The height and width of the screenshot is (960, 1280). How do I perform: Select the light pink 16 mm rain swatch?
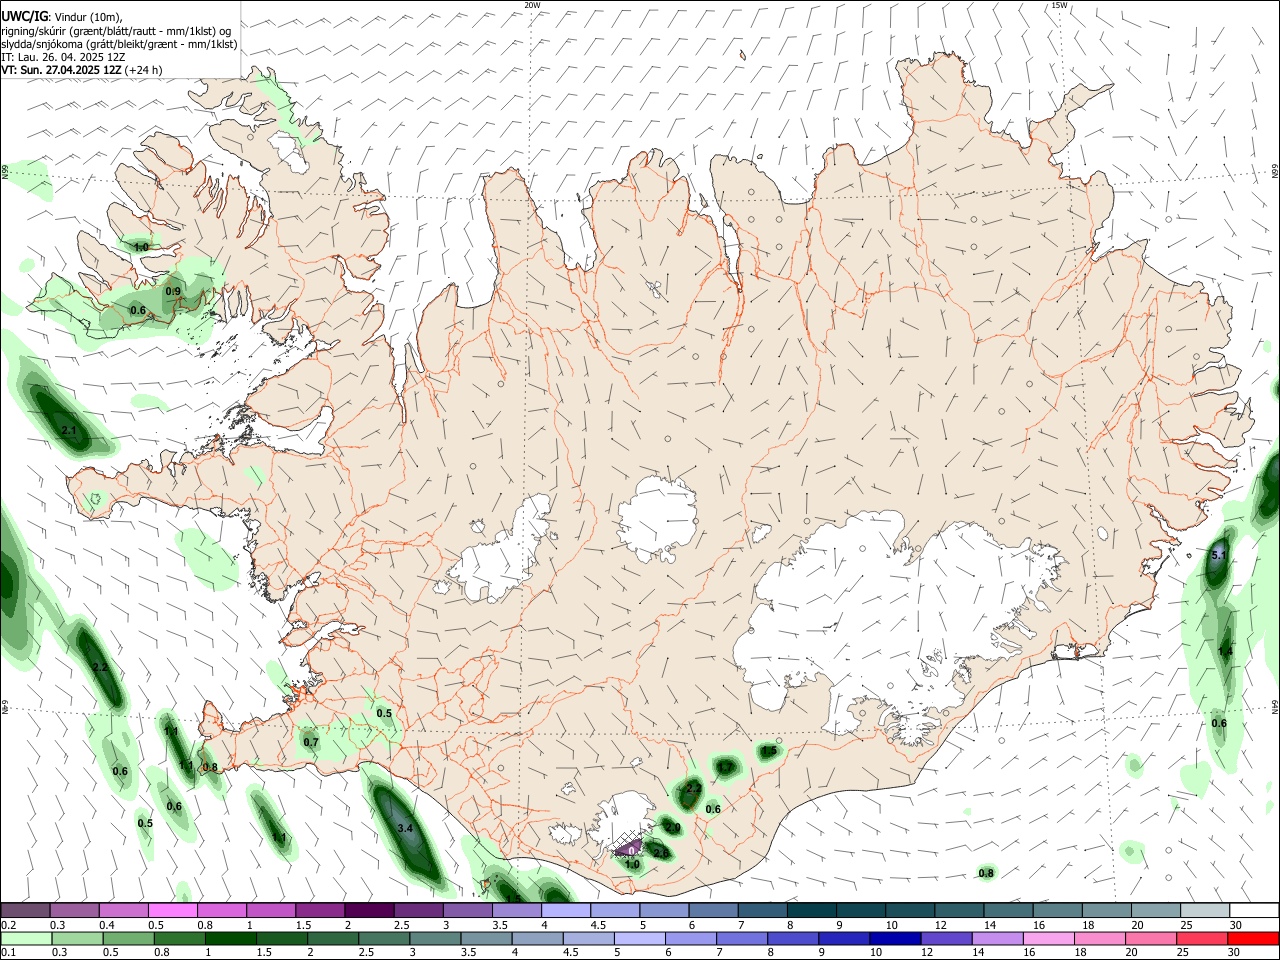click(x=1049, y=938)
